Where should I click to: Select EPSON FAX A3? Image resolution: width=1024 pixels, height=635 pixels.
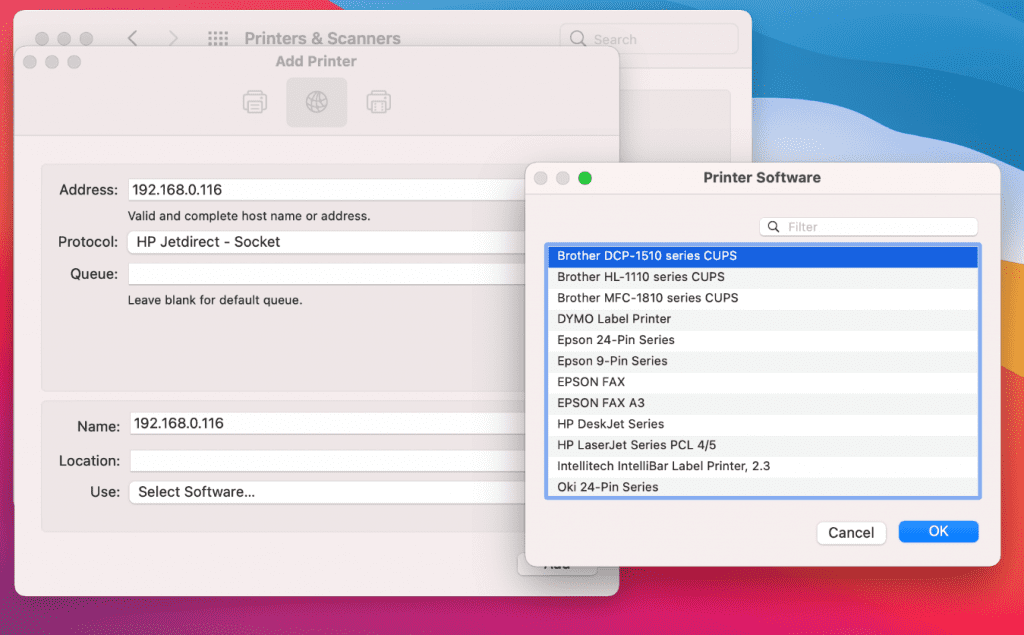(763, 402)
